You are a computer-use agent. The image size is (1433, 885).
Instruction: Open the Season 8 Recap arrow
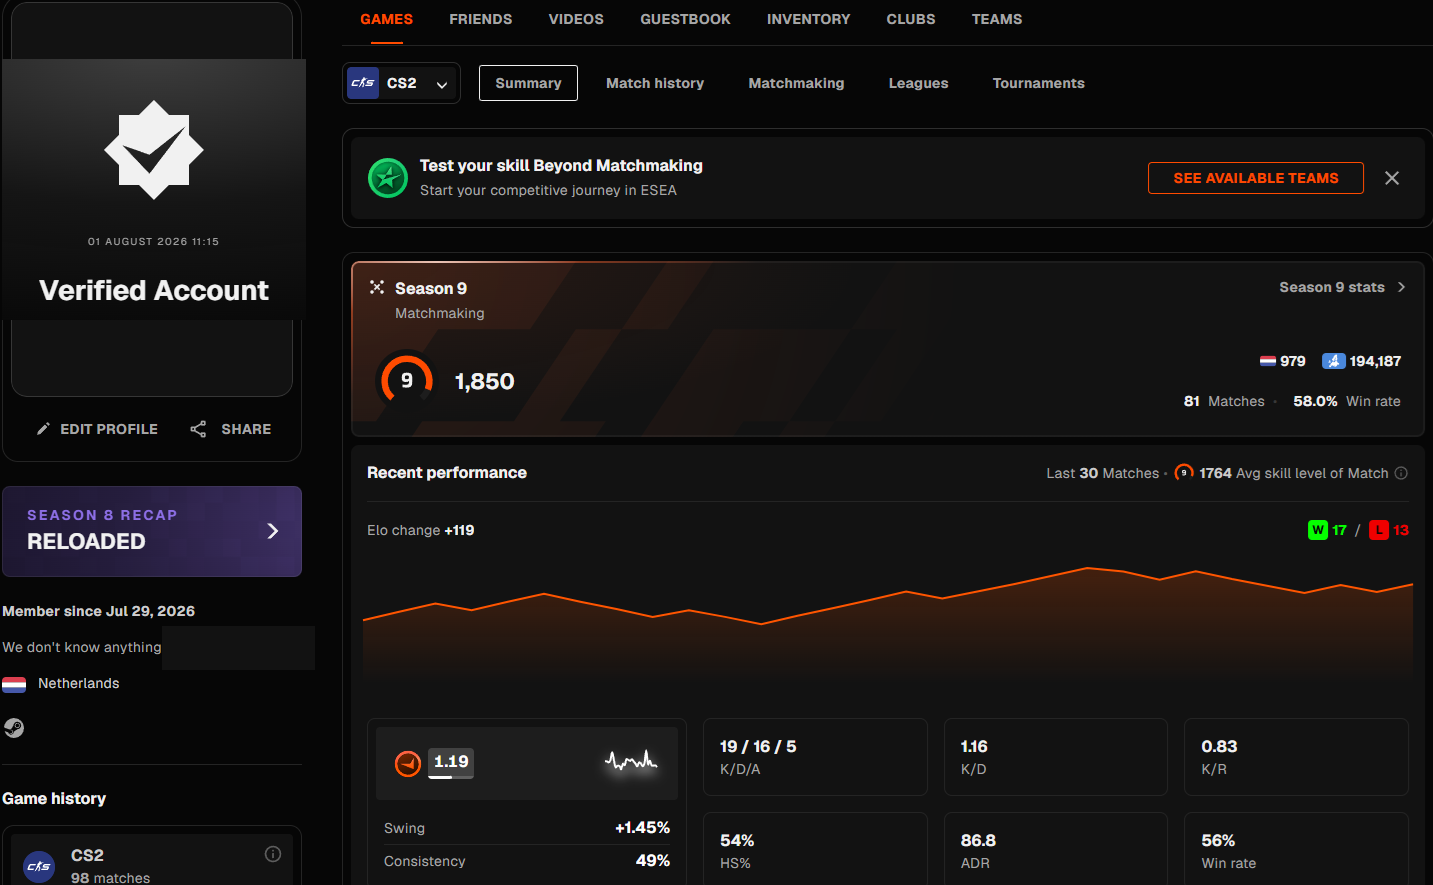tap(272, 531)
